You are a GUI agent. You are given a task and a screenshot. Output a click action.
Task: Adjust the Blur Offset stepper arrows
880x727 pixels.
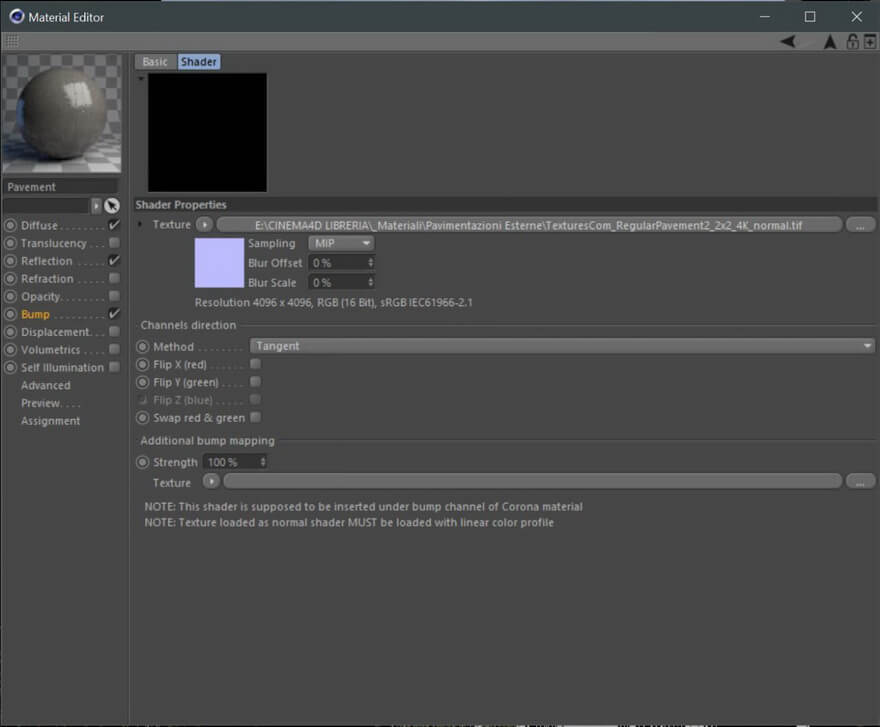370,263
